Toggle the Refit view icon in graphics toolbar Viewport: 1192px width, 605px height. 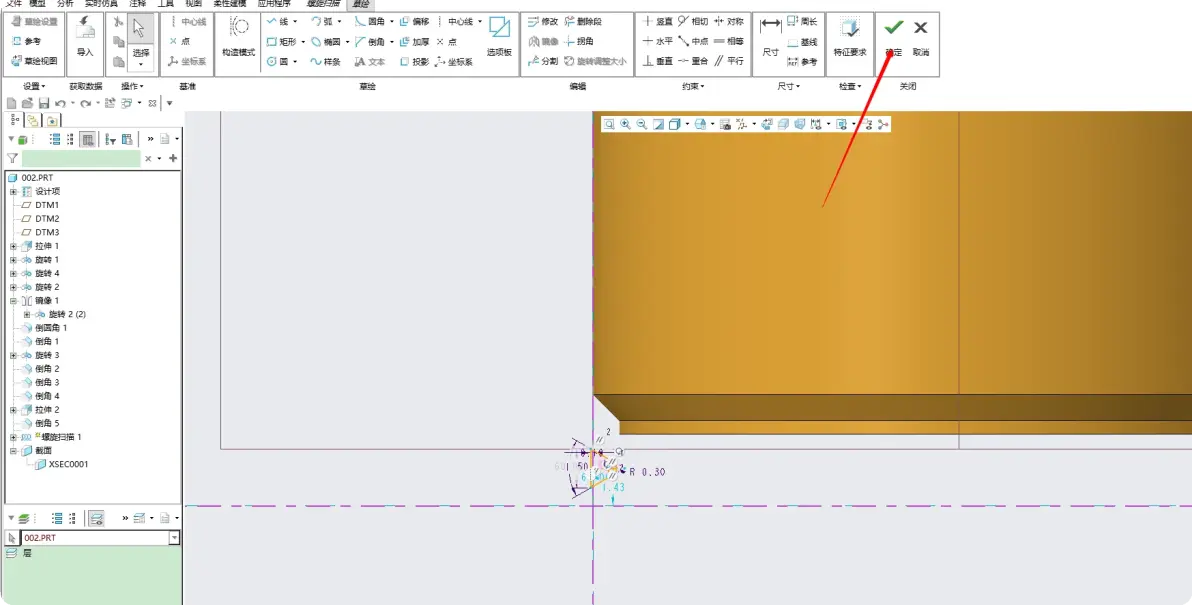click(x=609, y=124)
